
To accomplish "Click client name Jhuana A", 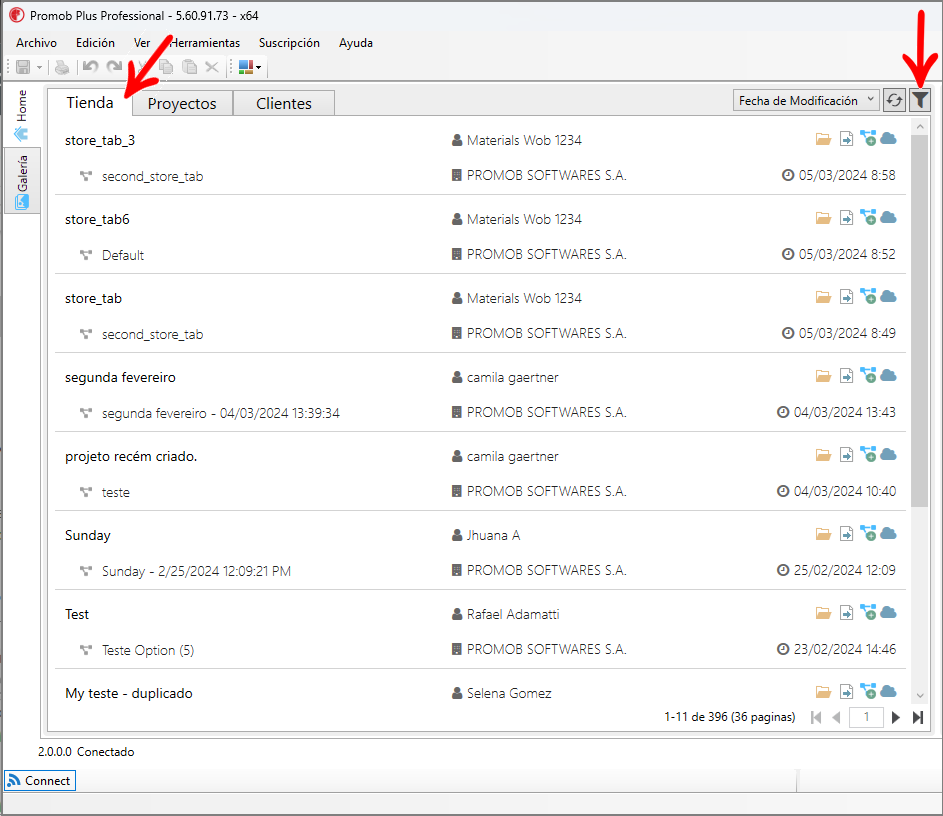I will (x=493, y=535).
